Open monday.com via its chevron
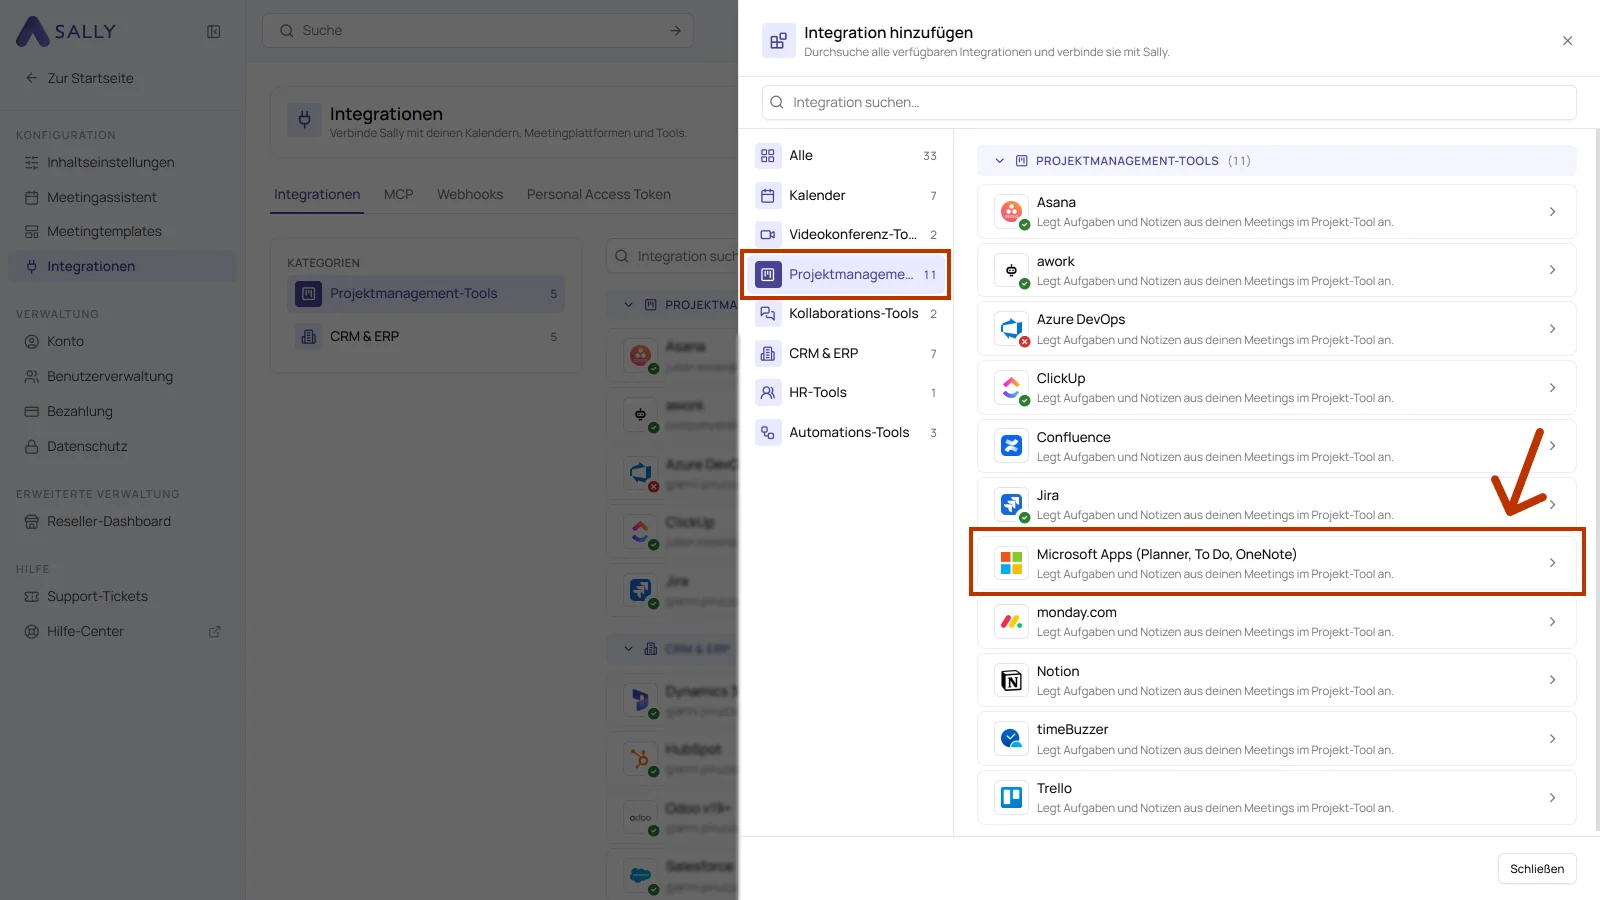Viewport: 1600px width, 900px height. point(1552,621)
